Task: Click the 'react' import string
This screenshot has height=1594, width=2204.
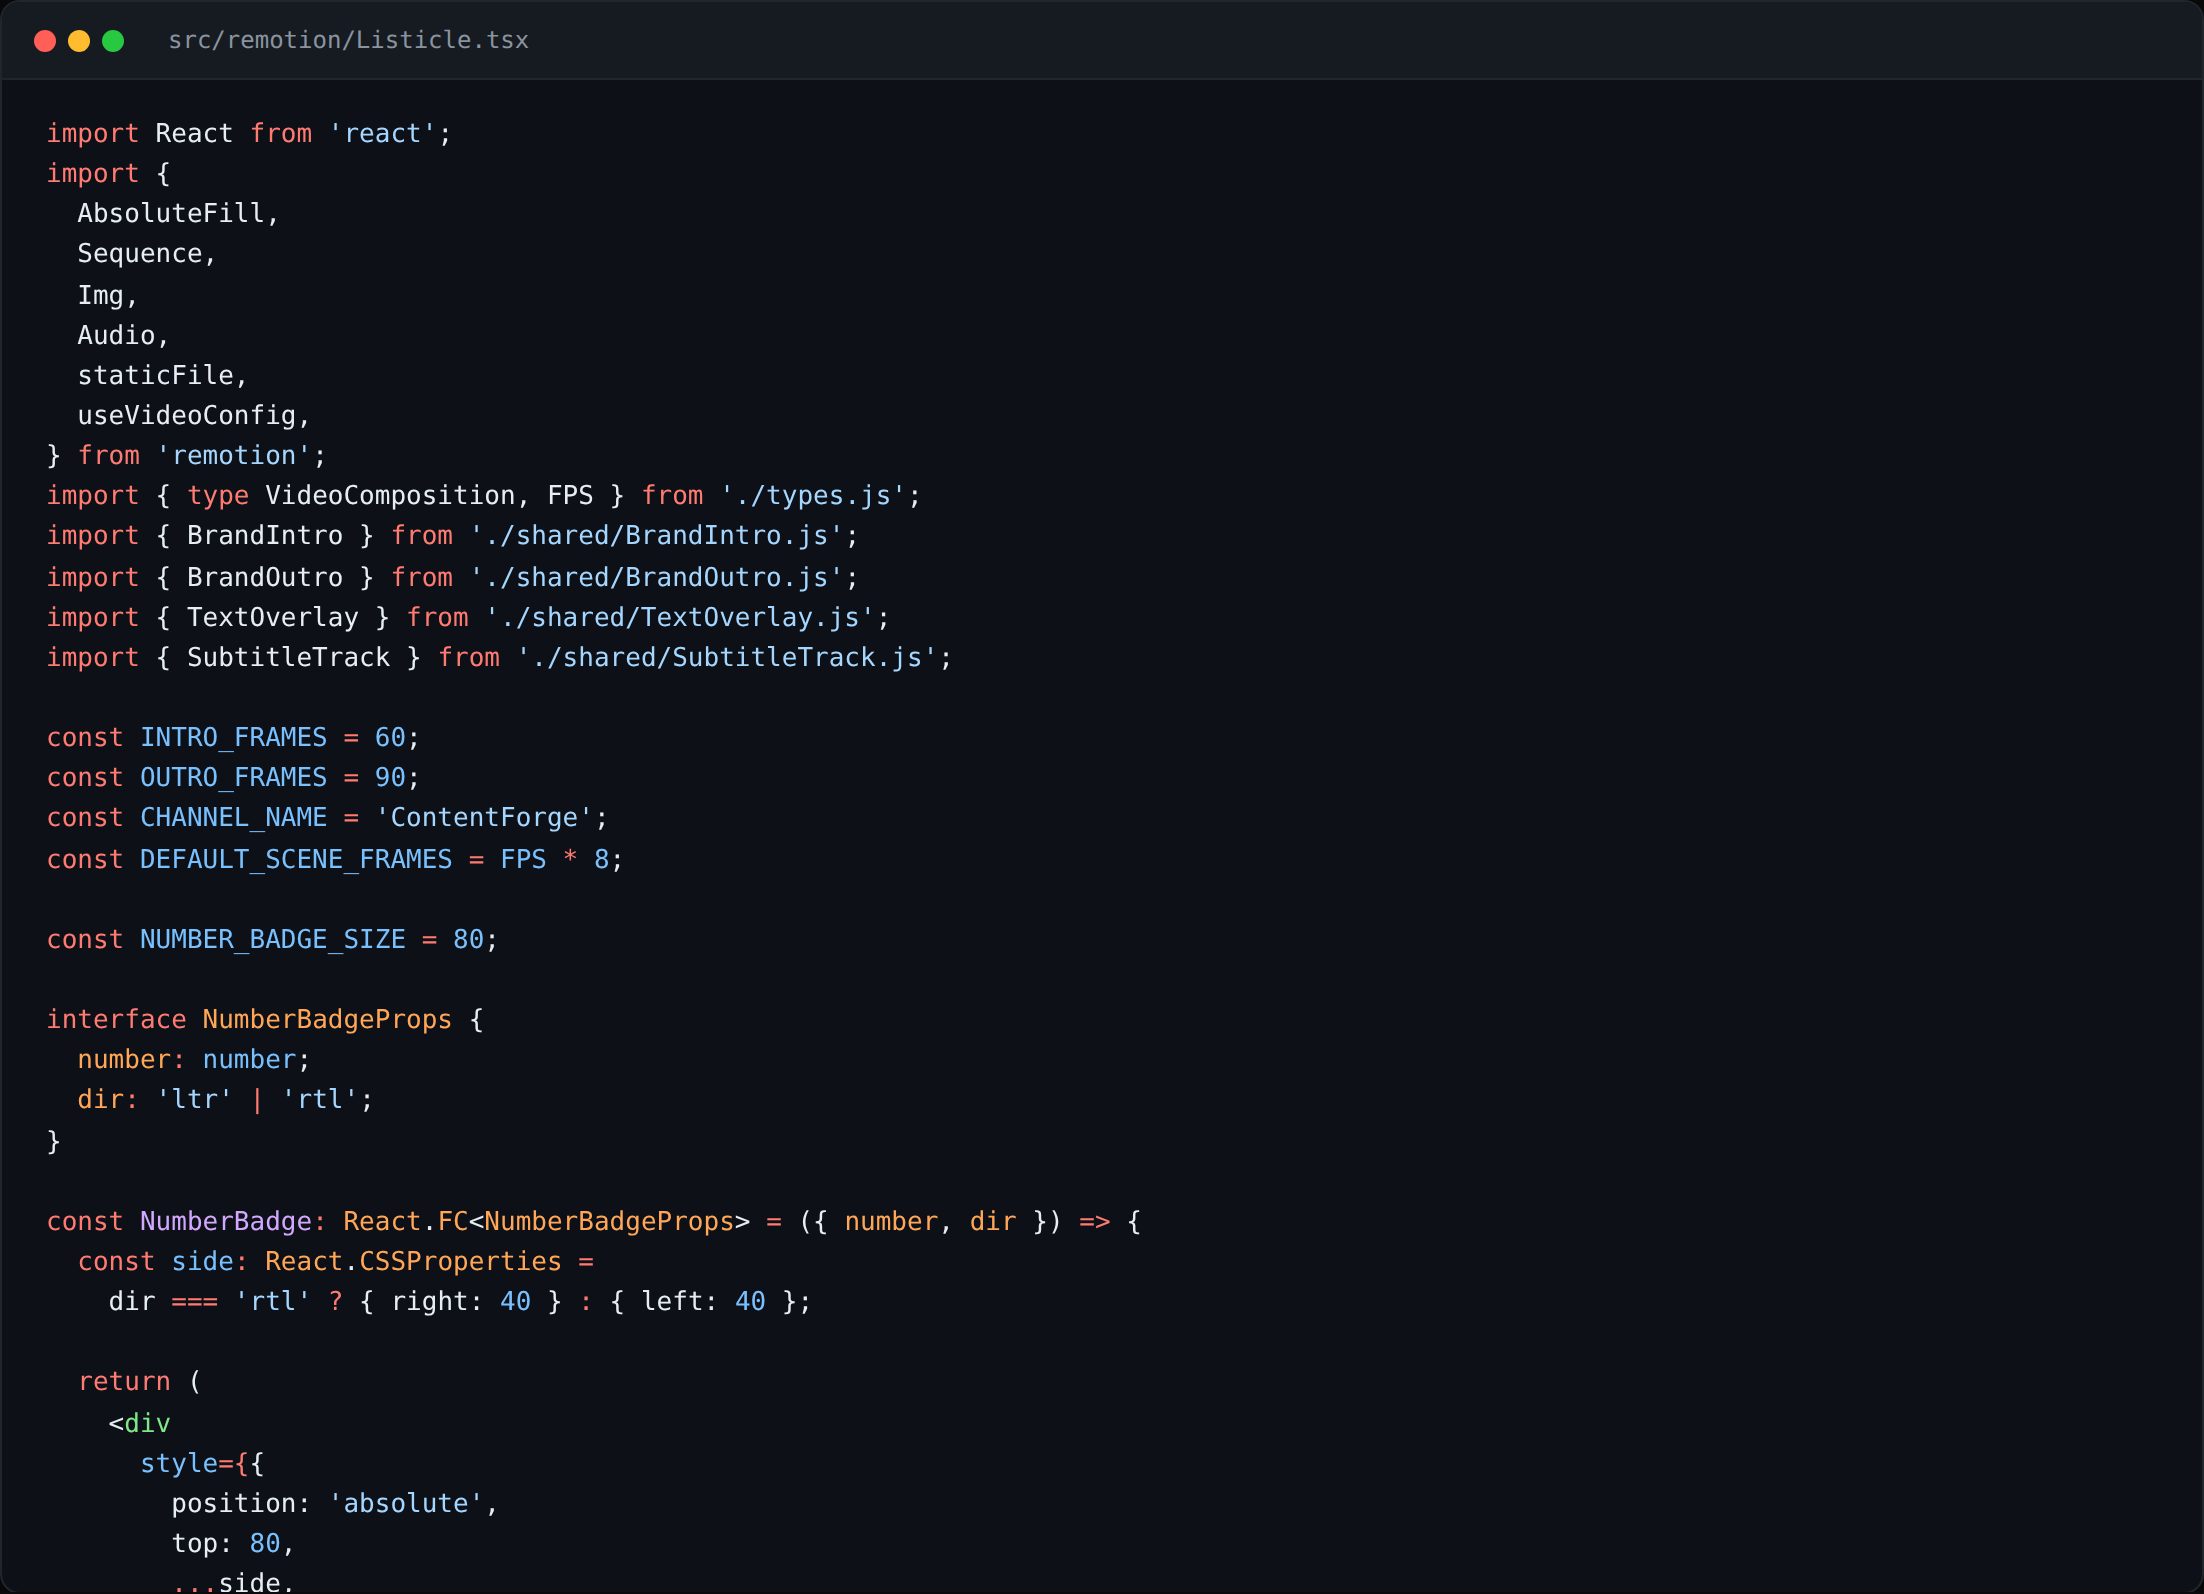Action: [x=383, y=134]
